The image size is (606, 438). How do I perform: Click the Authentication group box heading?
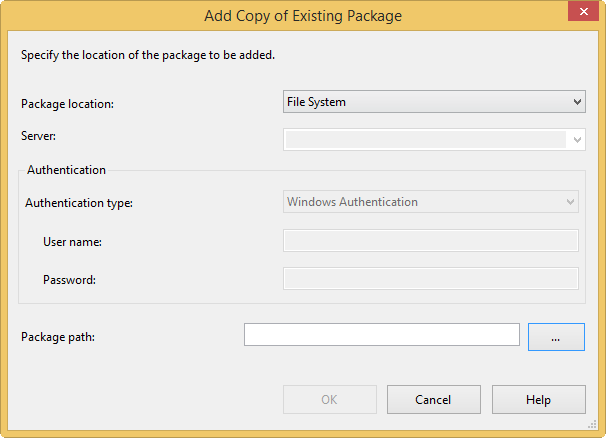point(66,170)
